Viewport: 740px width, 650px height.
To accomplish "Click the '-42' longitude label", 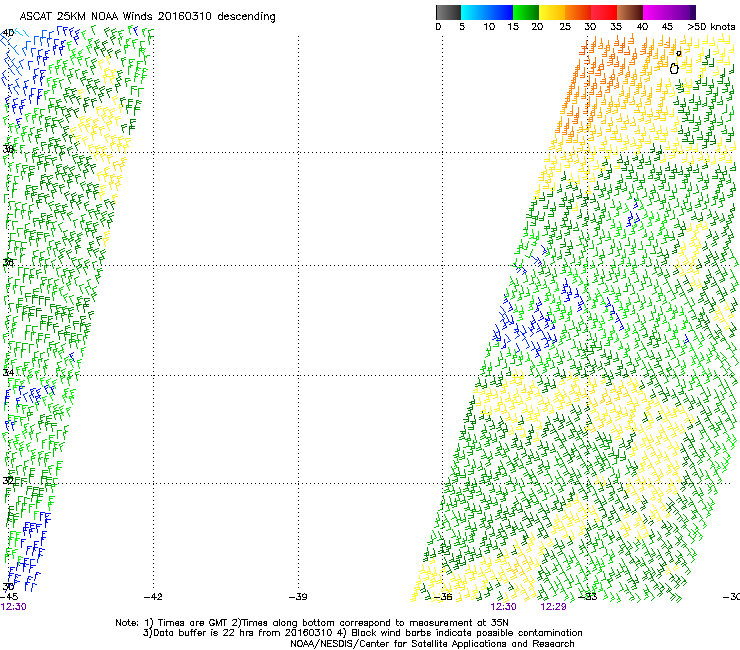I will 153,596.
